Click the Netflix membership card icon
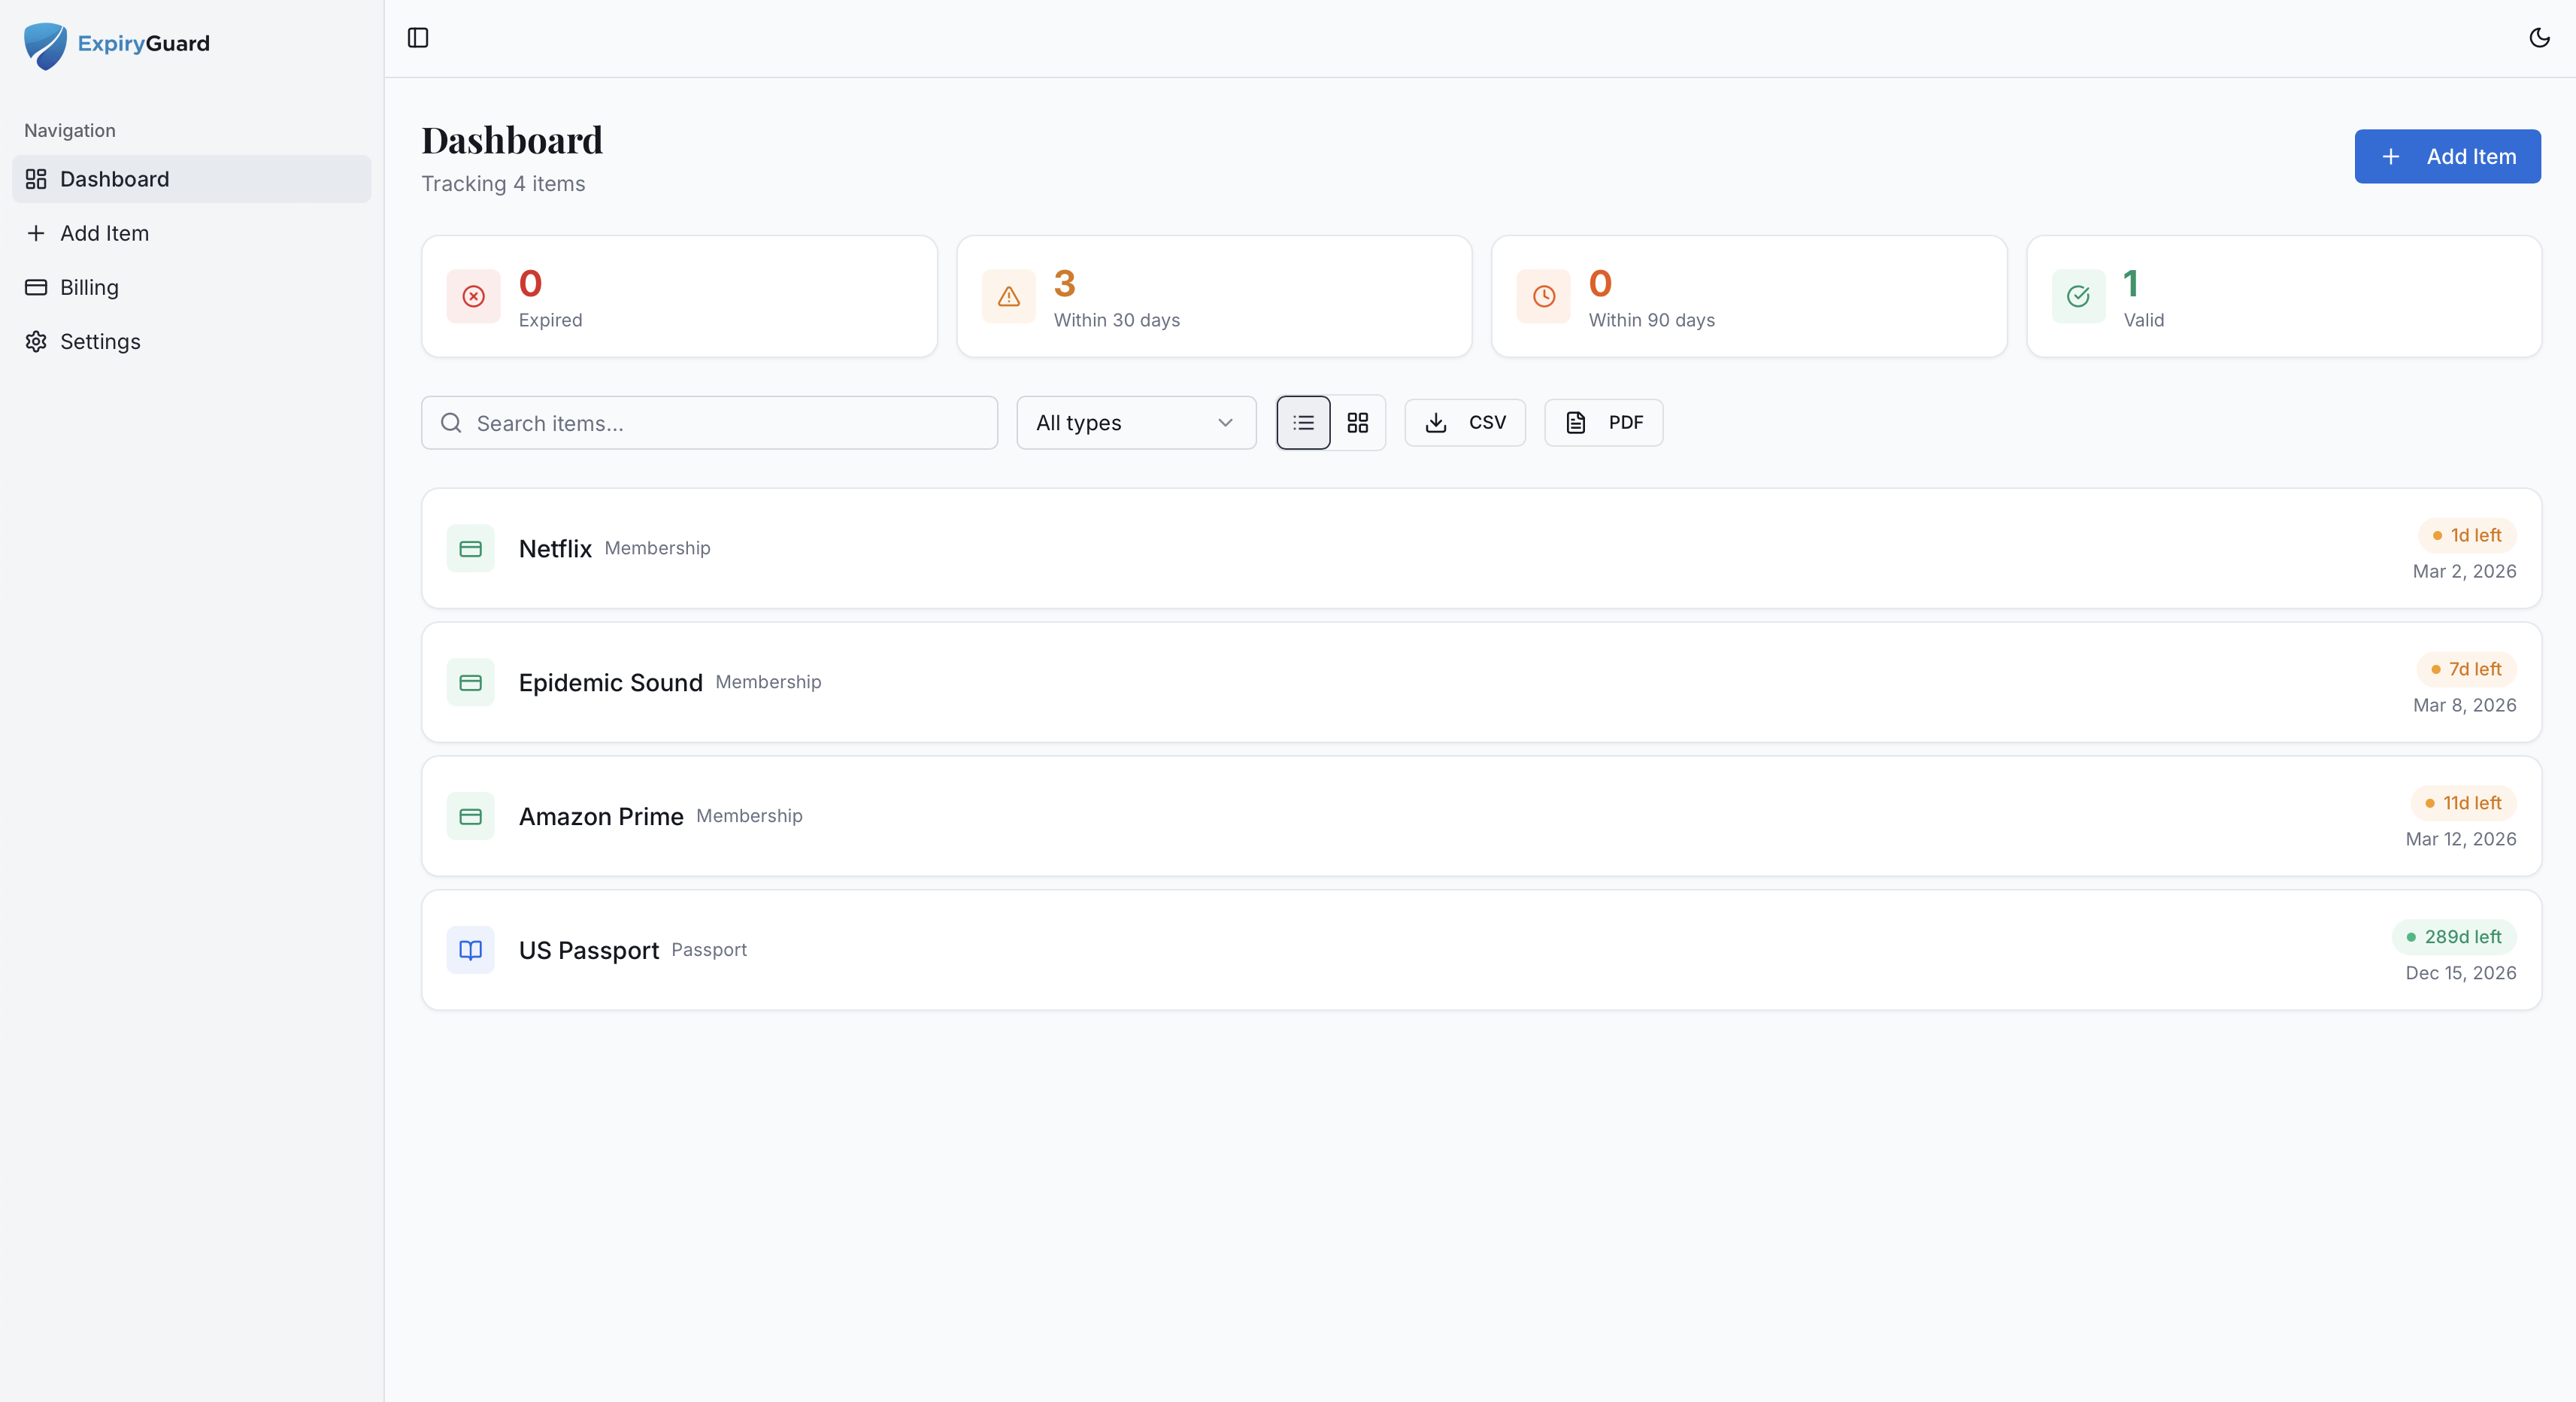2576x1402 pixels. 471,548
